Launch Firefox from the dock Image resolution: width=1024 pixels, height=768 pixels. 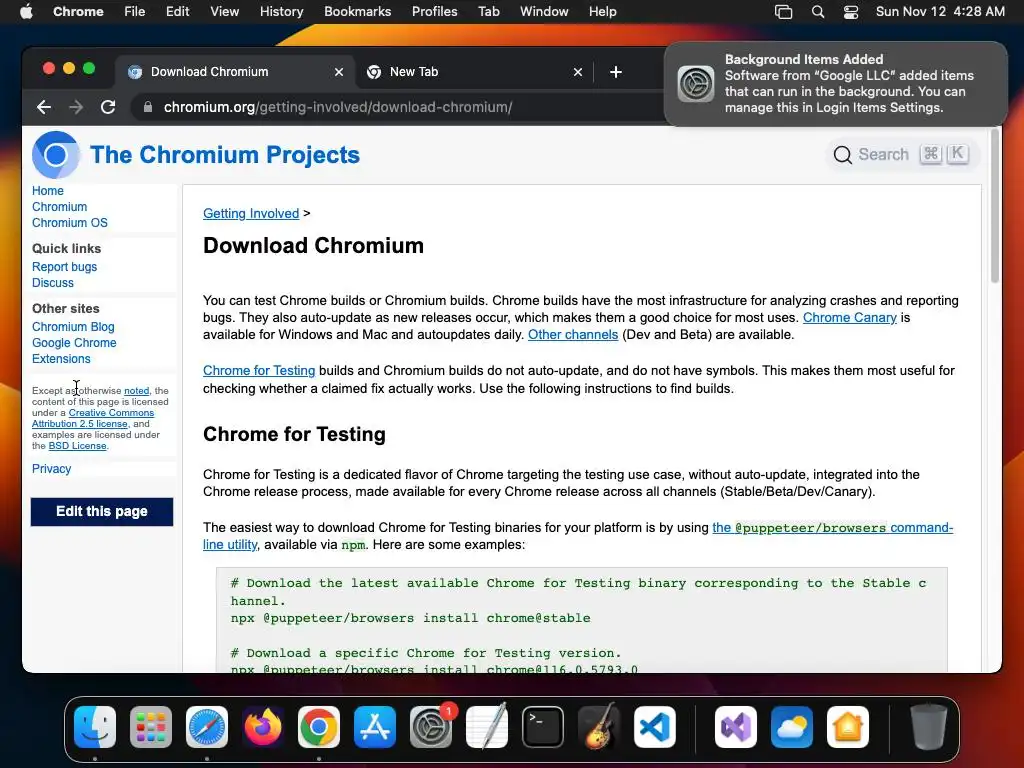[263, 727]
